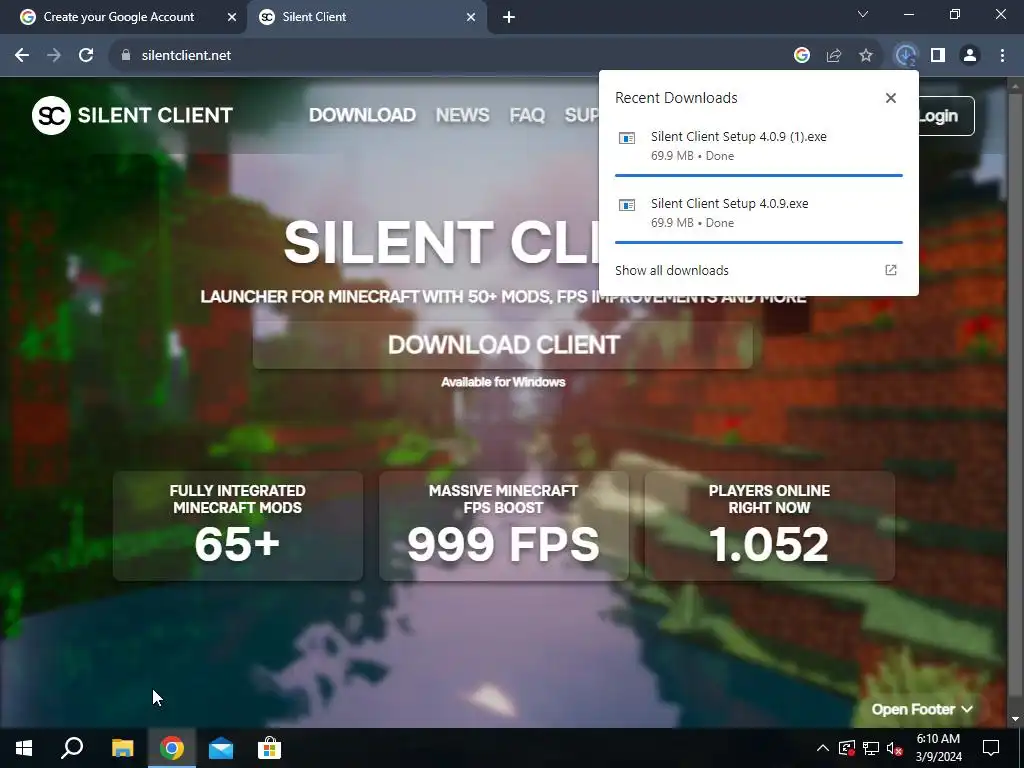Open Microsoft Store from taskbar
This screenshot has height=768, width=1024.
point(269,748)
